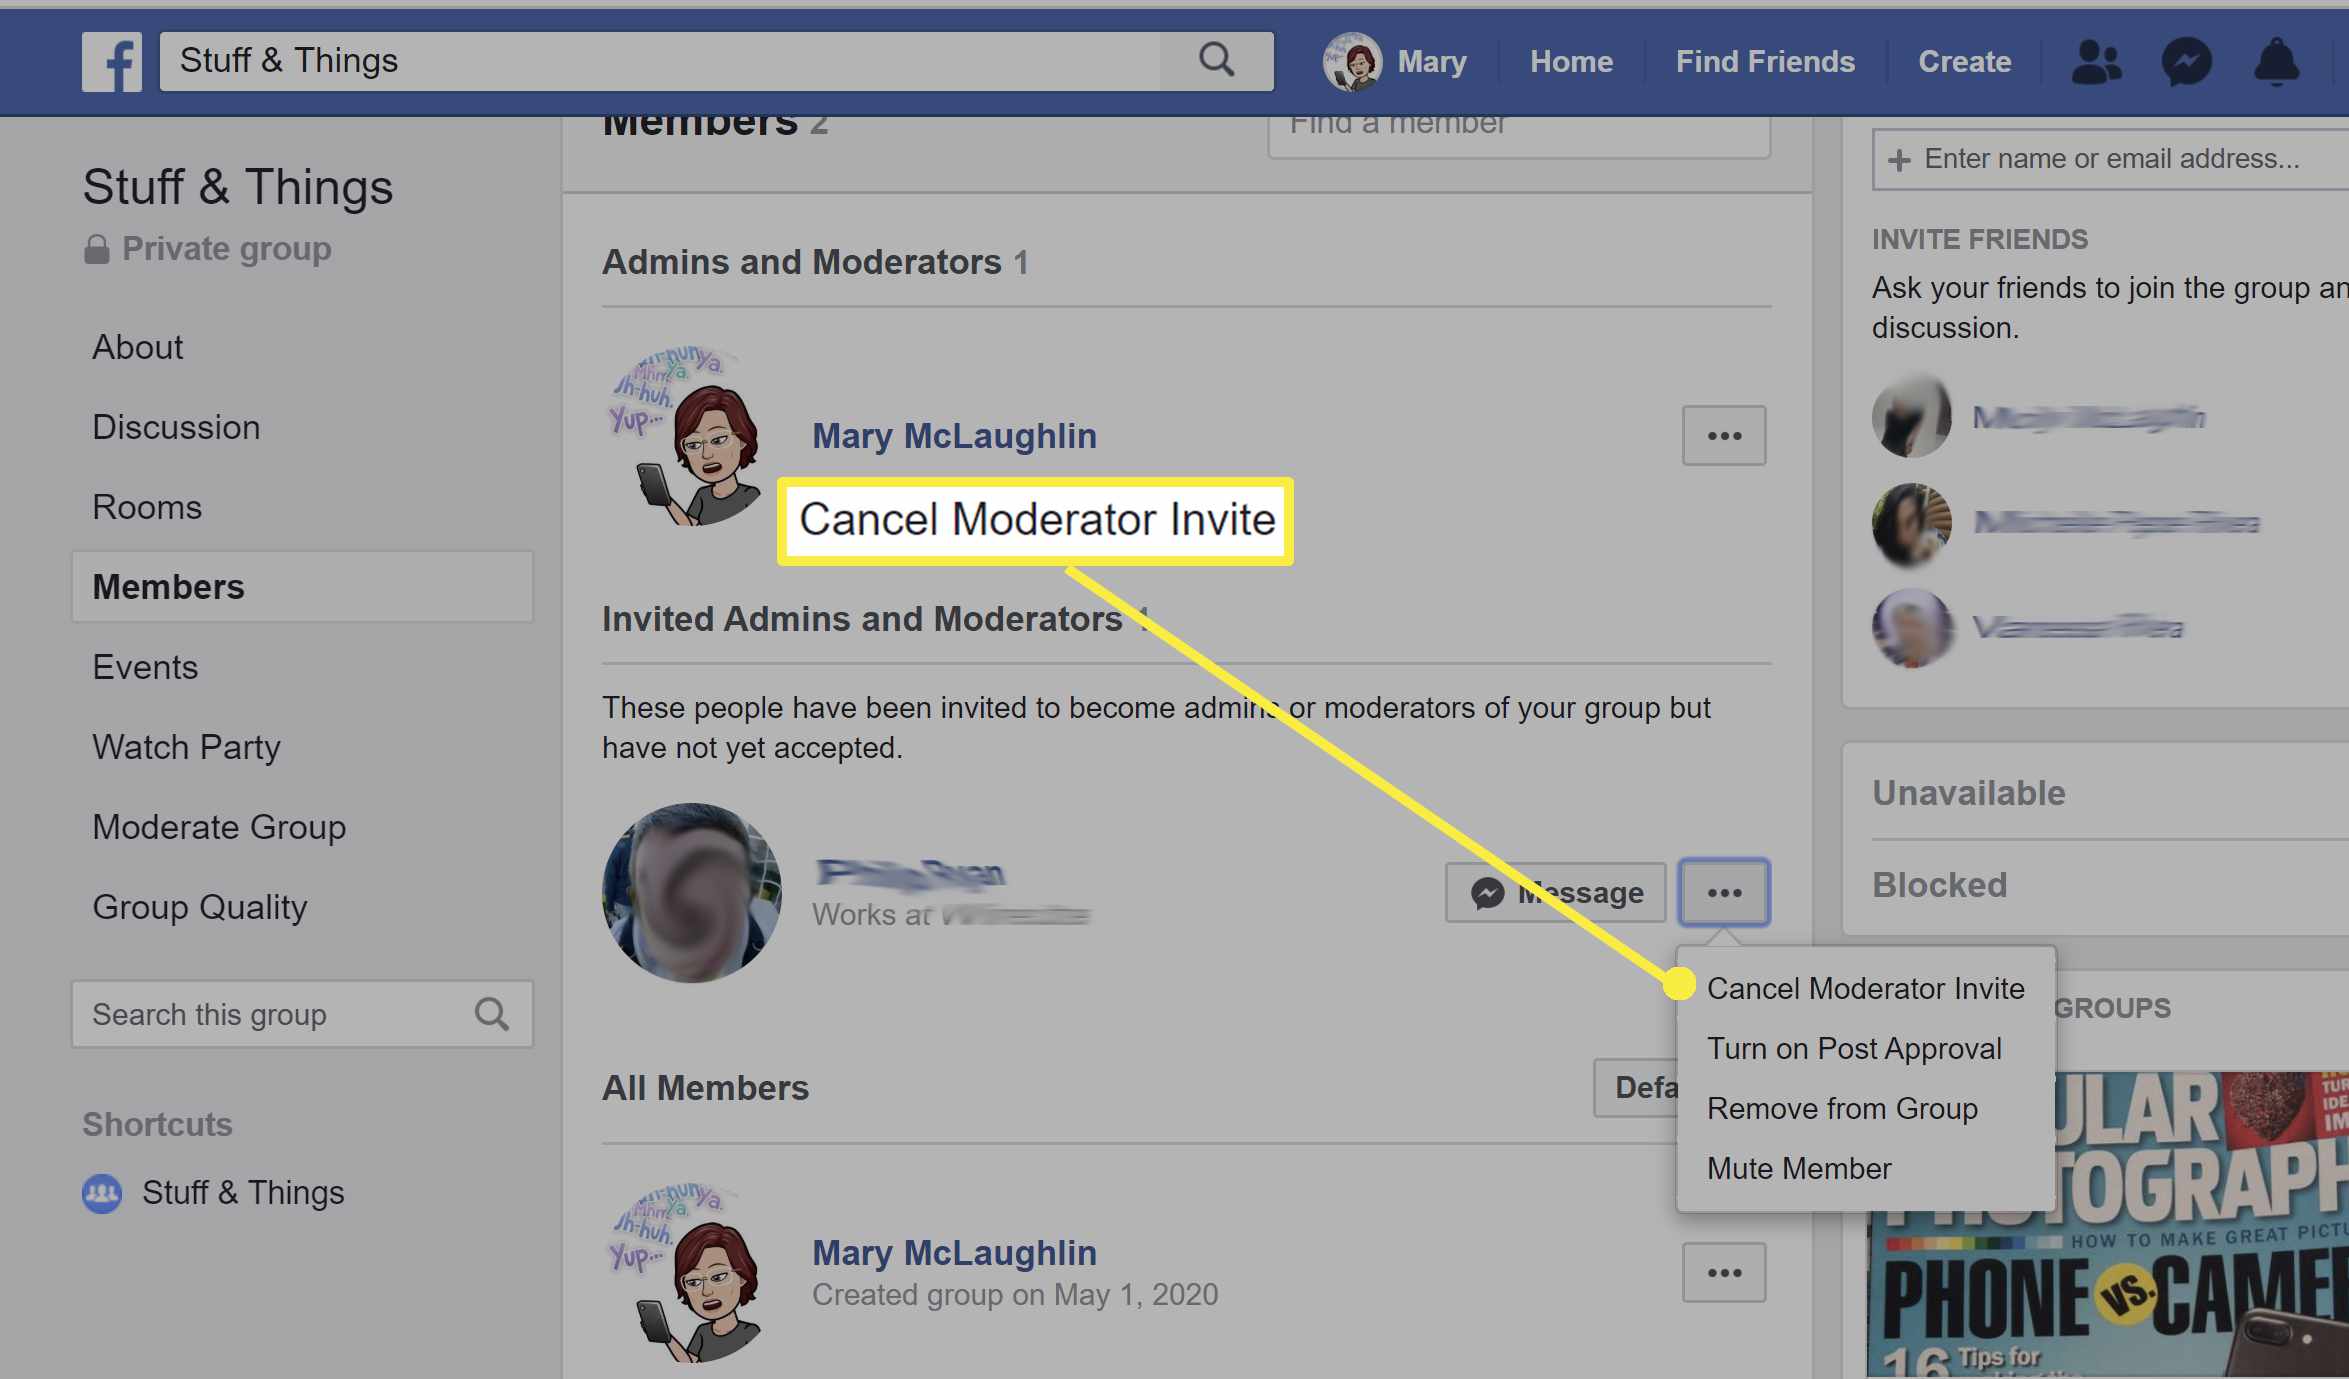Viewport: 2349px width, 1379px height.
Task: Click the Create button in top navigation
Action: click(1965, 61)
